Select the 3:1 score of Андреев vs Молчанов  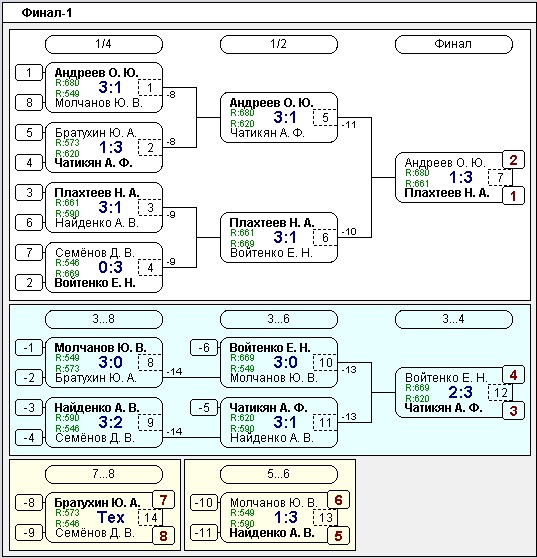110,87
